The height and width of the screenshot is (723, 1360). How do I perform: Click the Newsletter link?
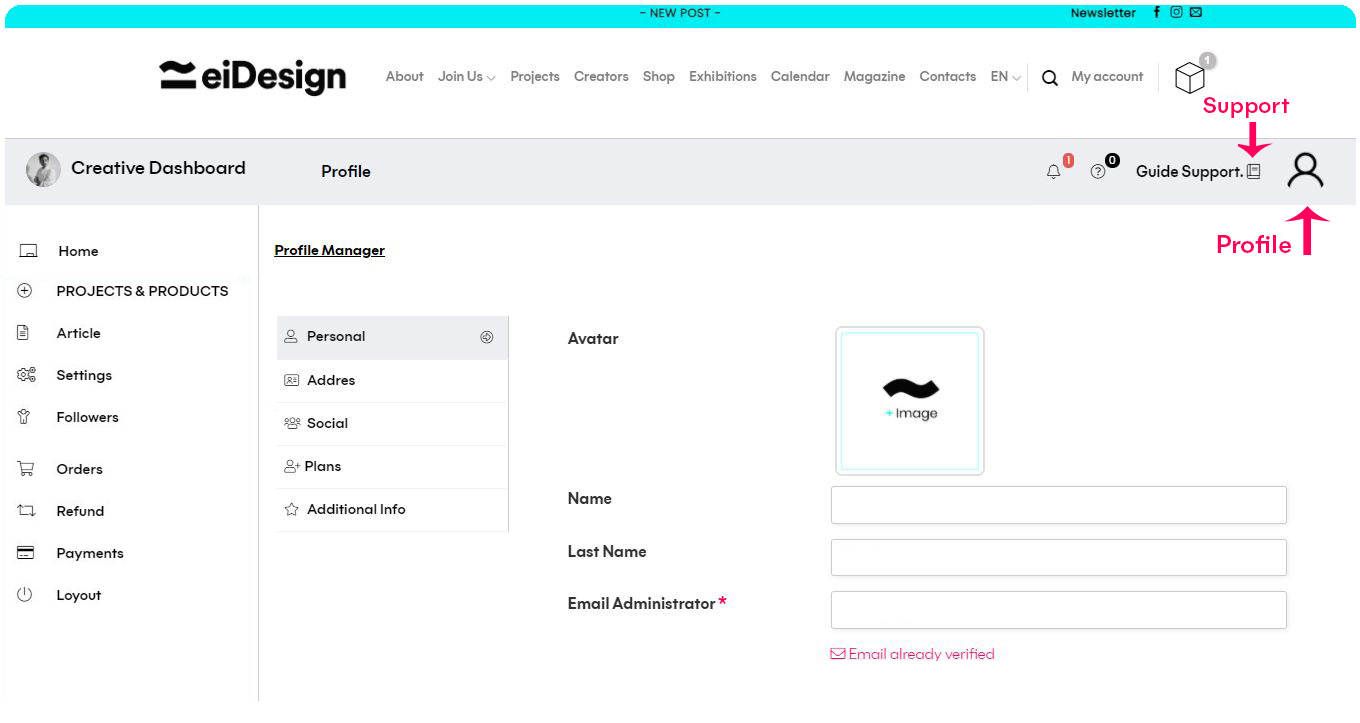[1103, 13]
